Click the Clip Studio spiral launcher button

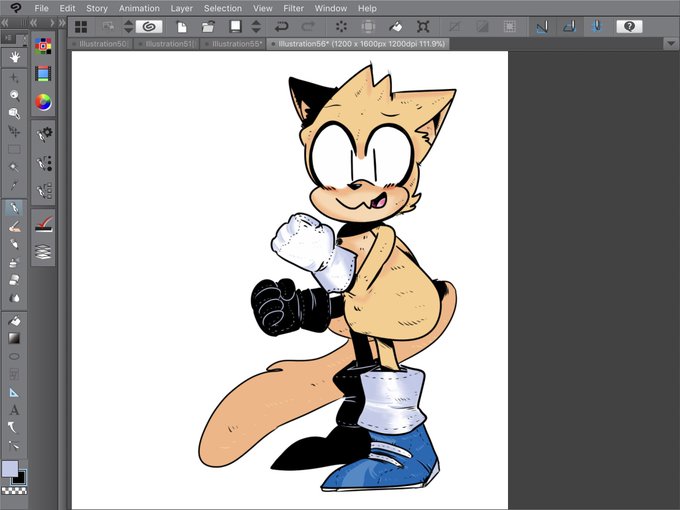(149, 27)
